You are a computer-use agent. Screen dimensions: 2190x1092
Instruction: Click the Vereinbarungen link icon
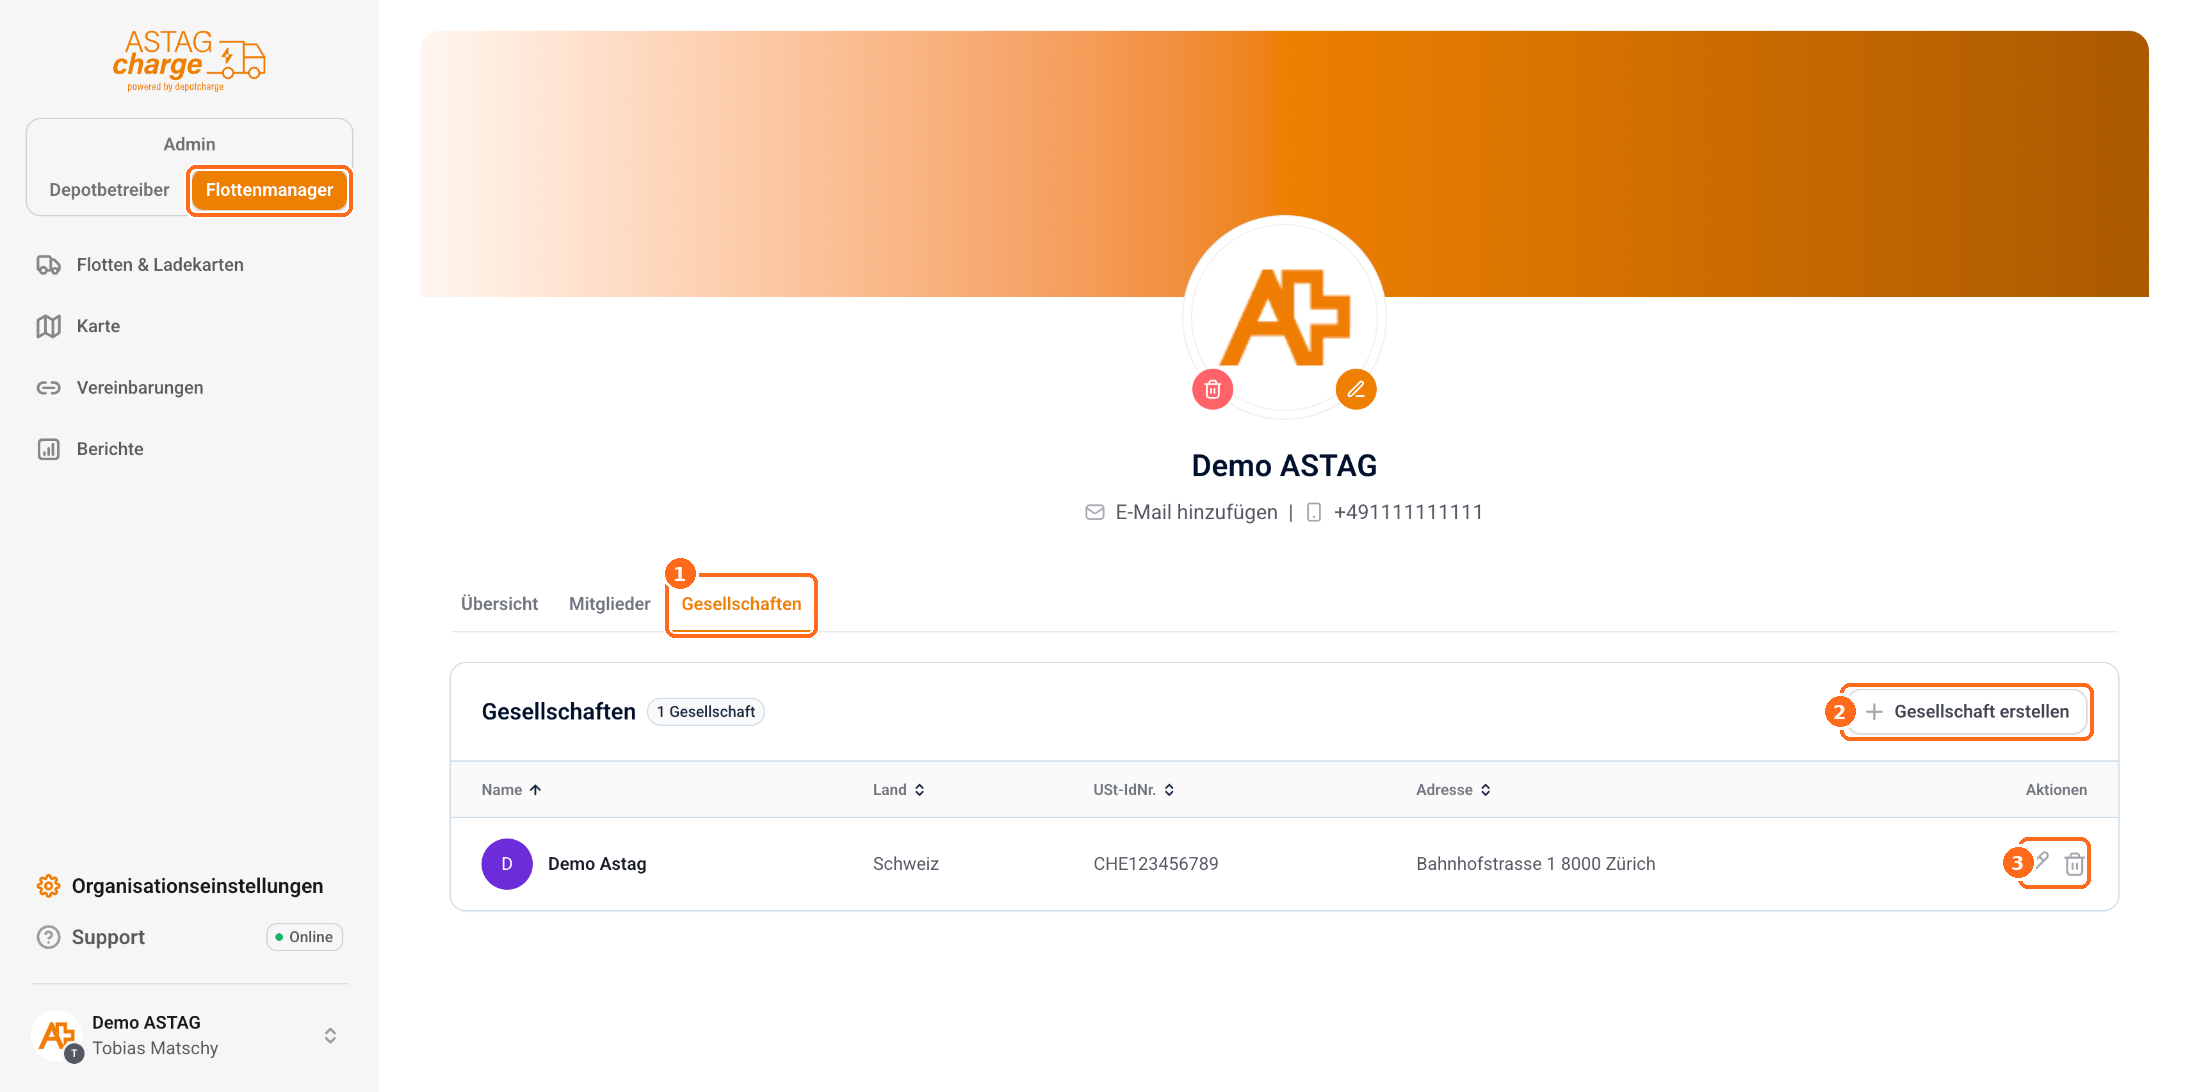point(49,388)
